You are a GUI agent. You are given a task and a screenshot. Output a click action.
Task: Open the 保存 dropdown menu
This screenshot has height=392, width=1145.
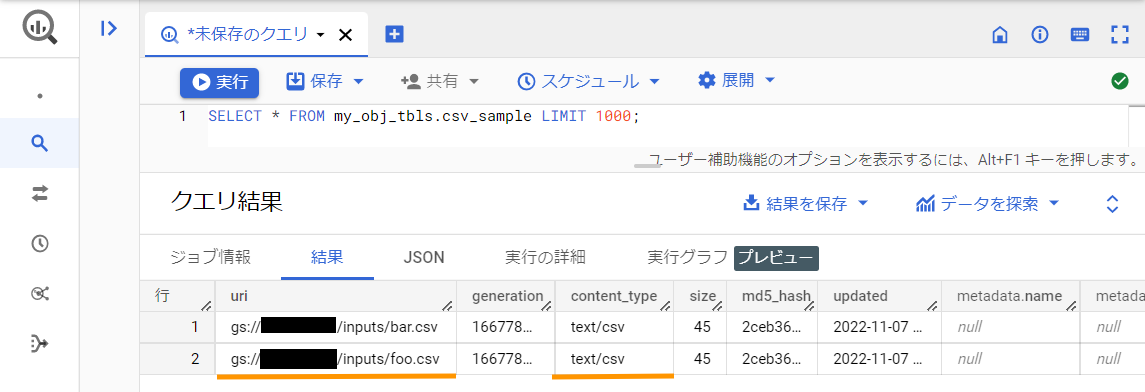tap(324, 81)
